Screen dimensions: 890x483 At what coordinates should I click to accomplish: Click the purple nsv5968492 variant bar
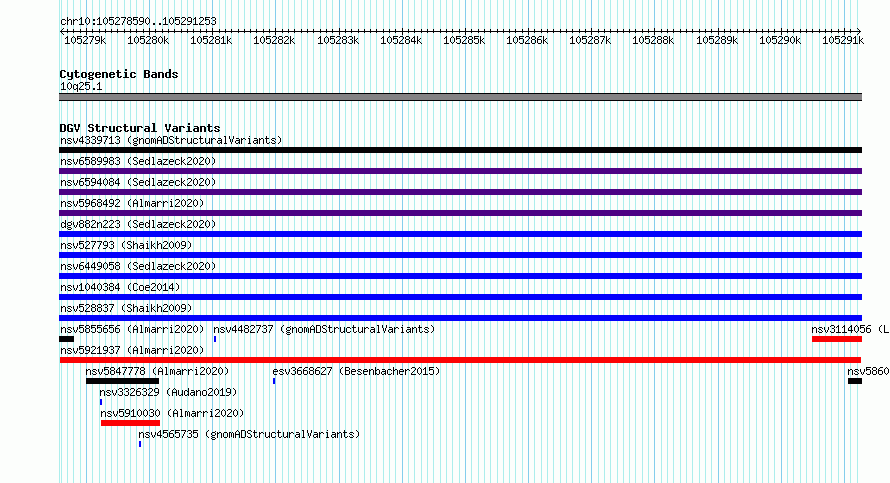460,213
